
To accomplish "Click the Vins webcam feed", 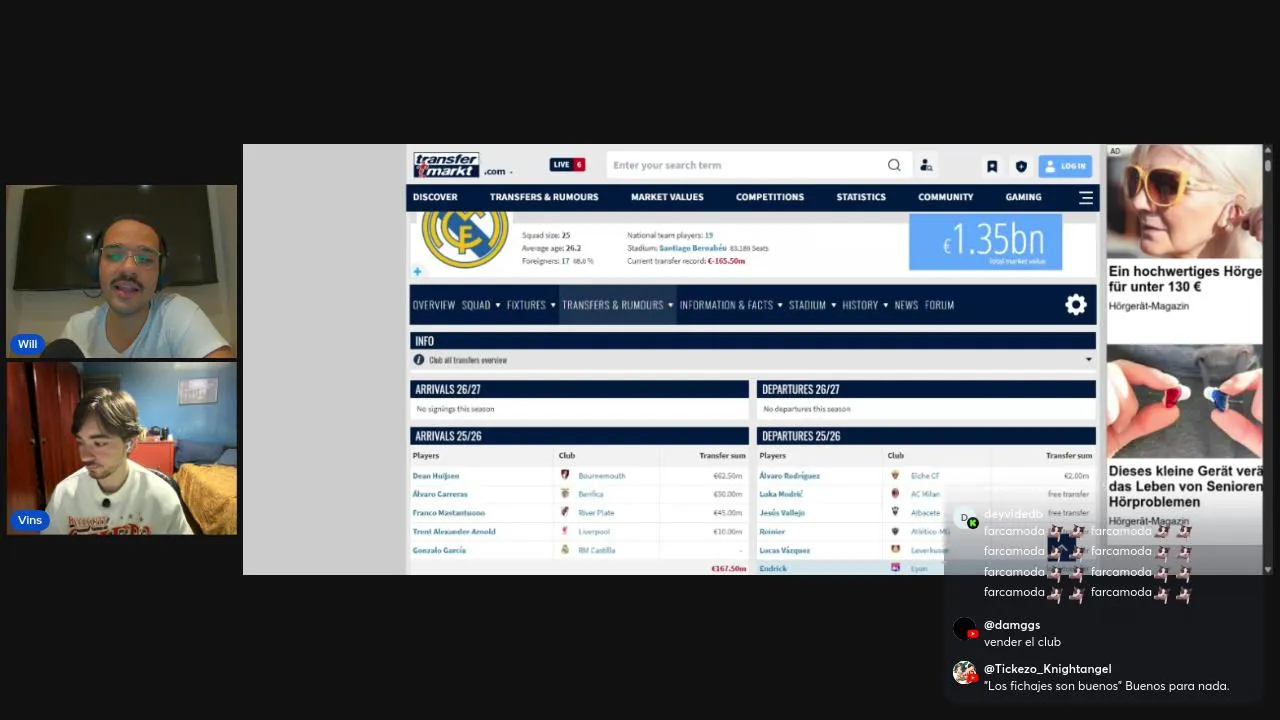I will pyautogui.click(x=122, y=448).
